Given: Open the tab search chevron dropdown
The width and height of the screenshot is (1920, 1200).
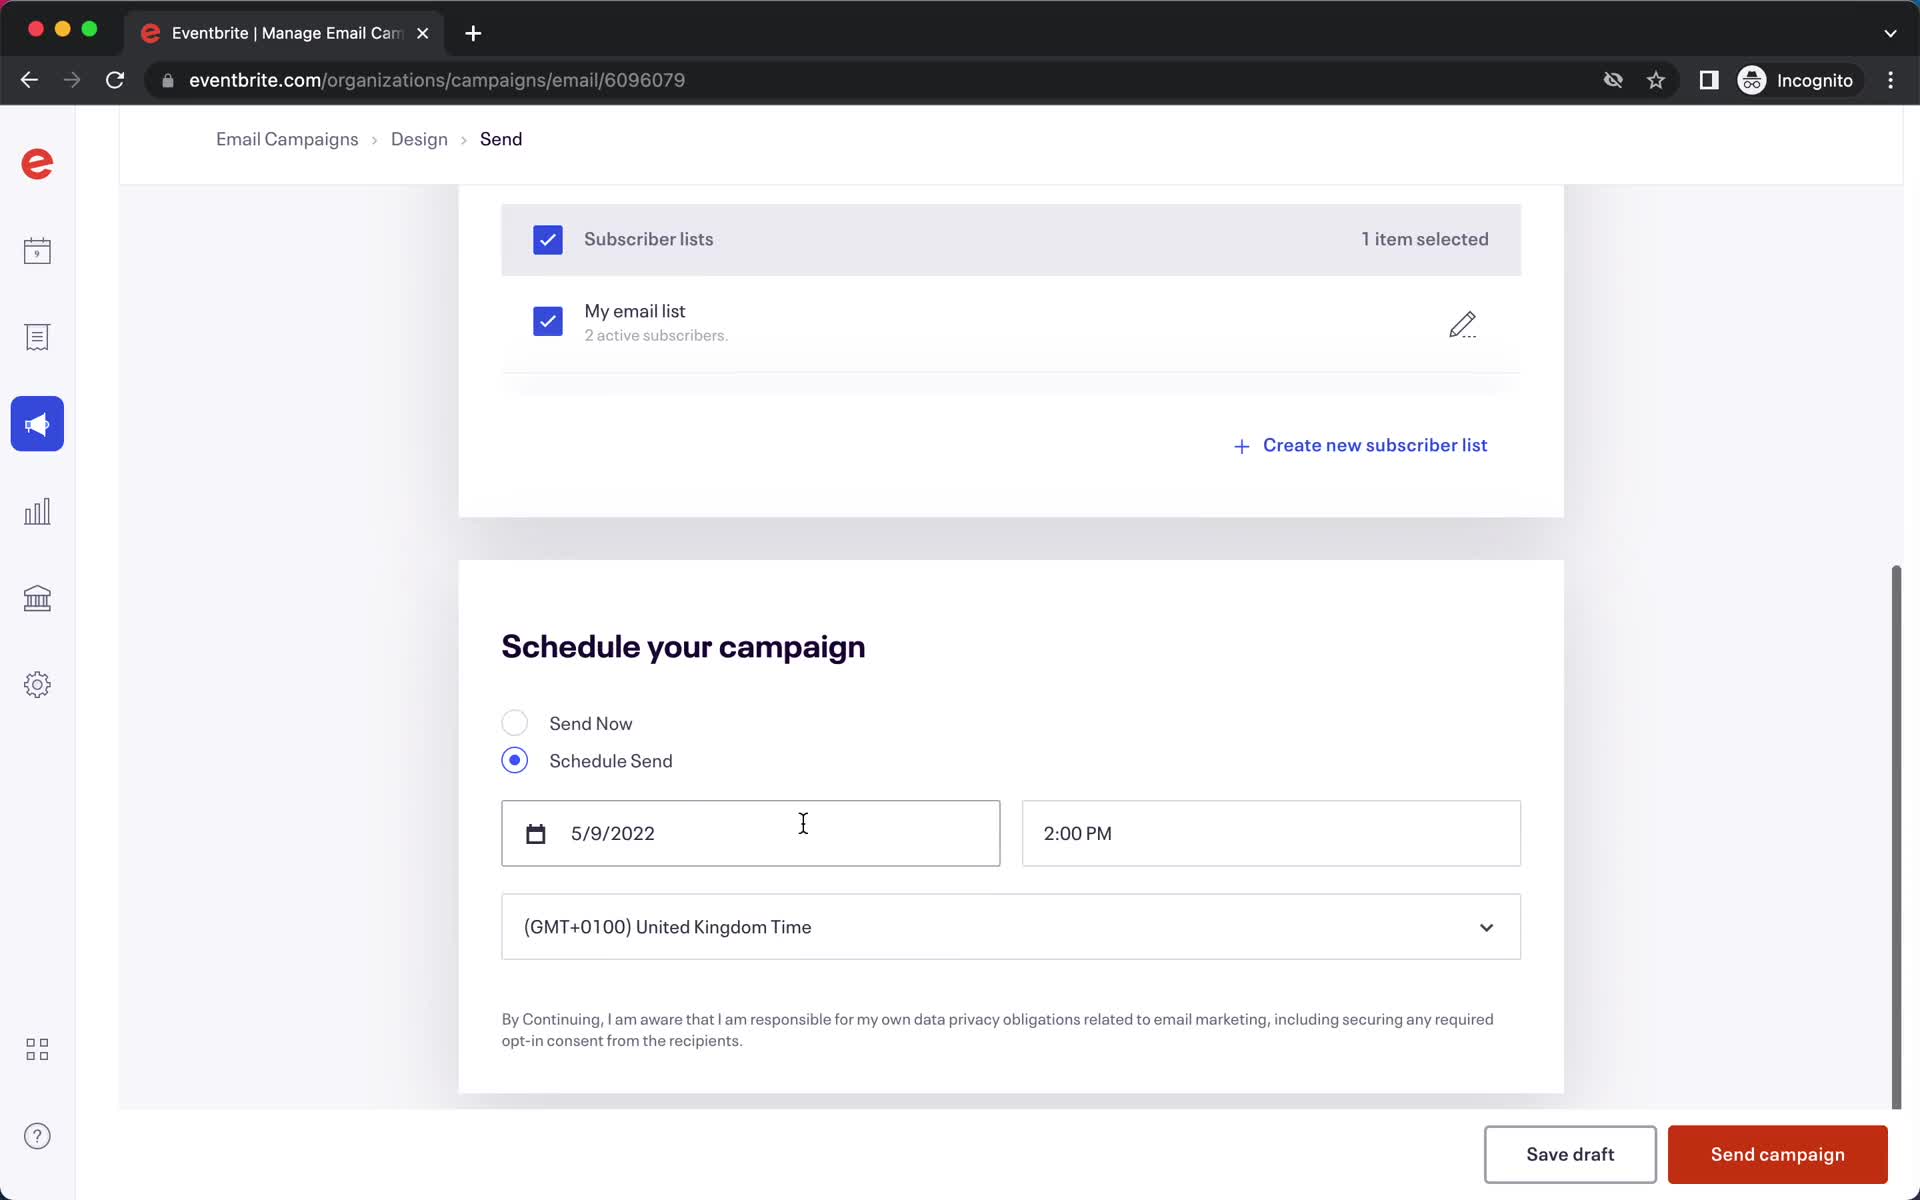Looking at the screenshot, I should coord(1890,33).
